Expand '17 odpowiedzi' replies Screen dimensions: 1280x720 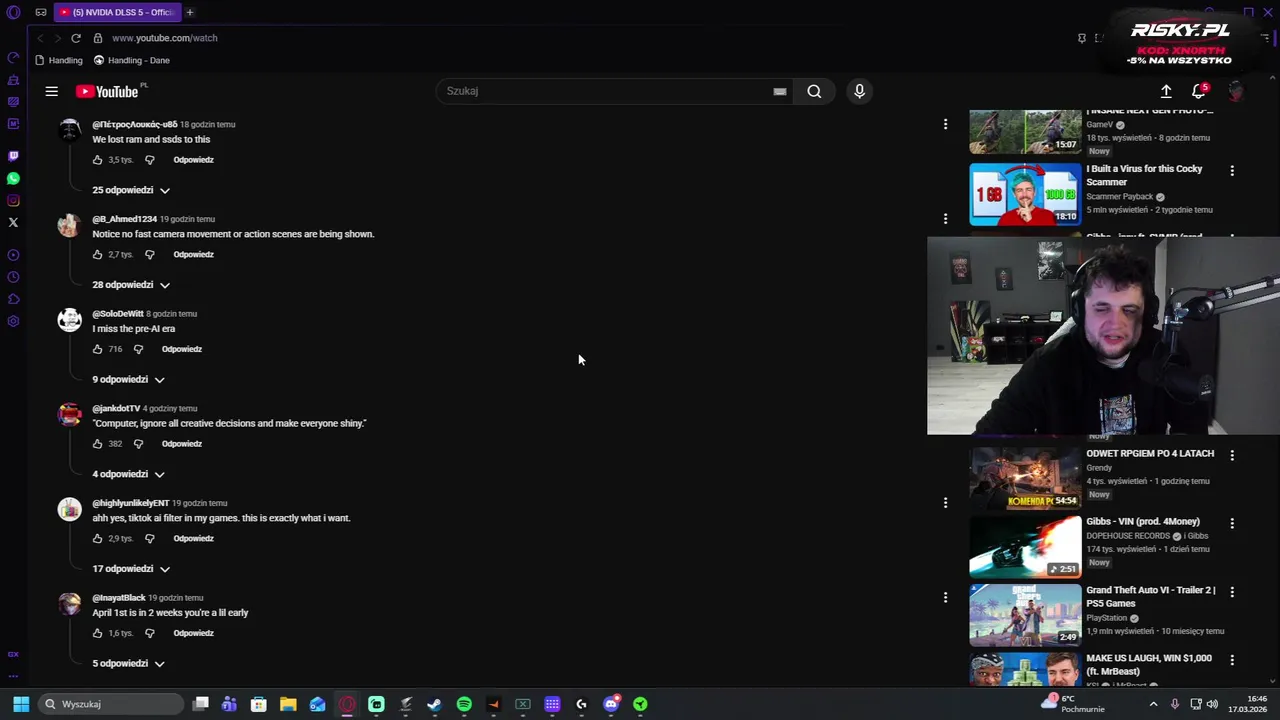[x=131, y=569]
